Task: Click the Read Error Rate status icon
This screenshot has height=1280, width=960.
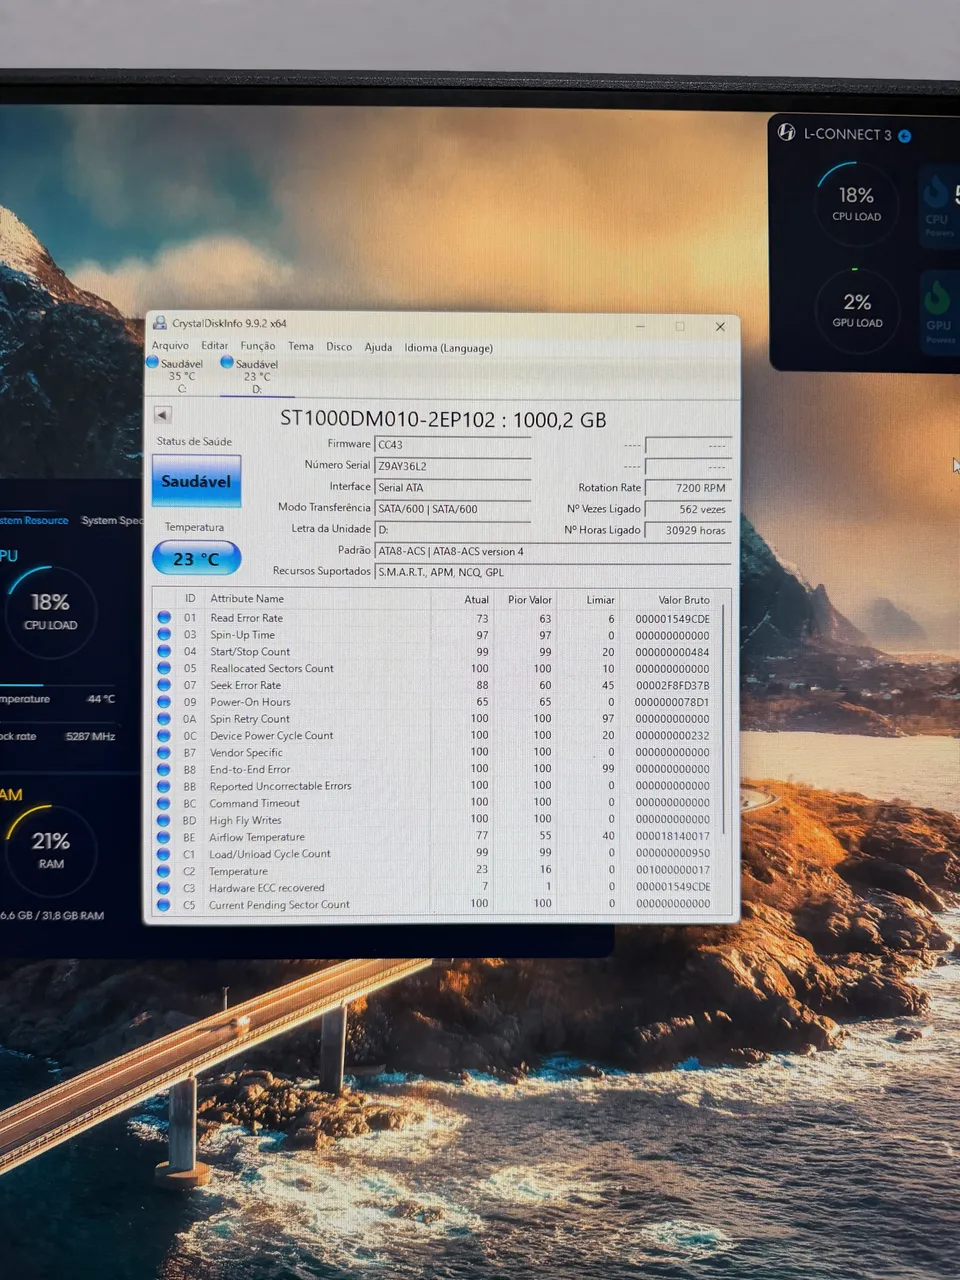Action: [x=164, y=618]
